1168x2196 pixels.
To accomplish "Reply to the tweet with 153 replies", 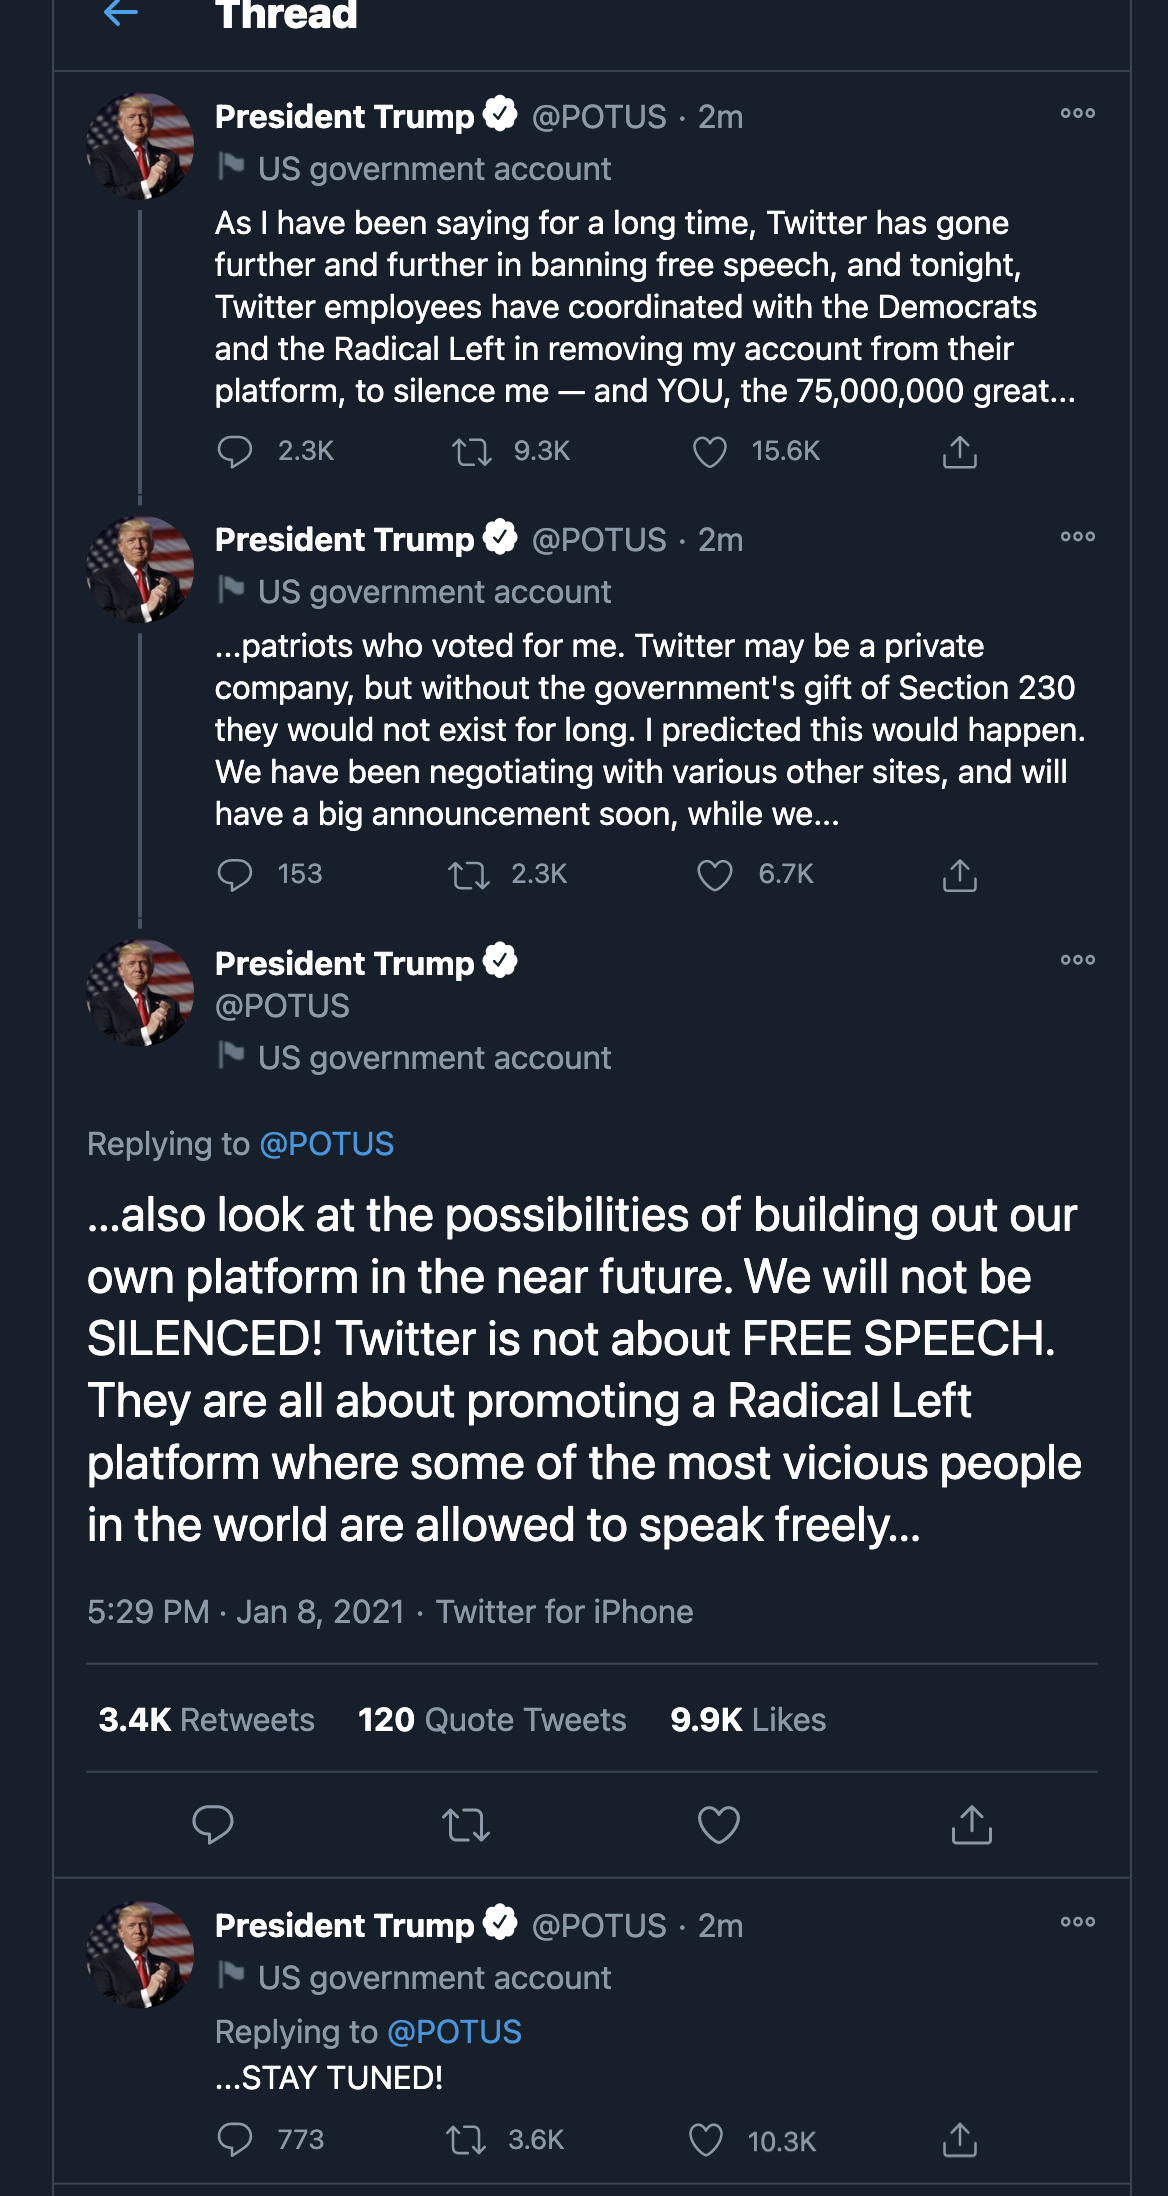I will coord(235,875).
